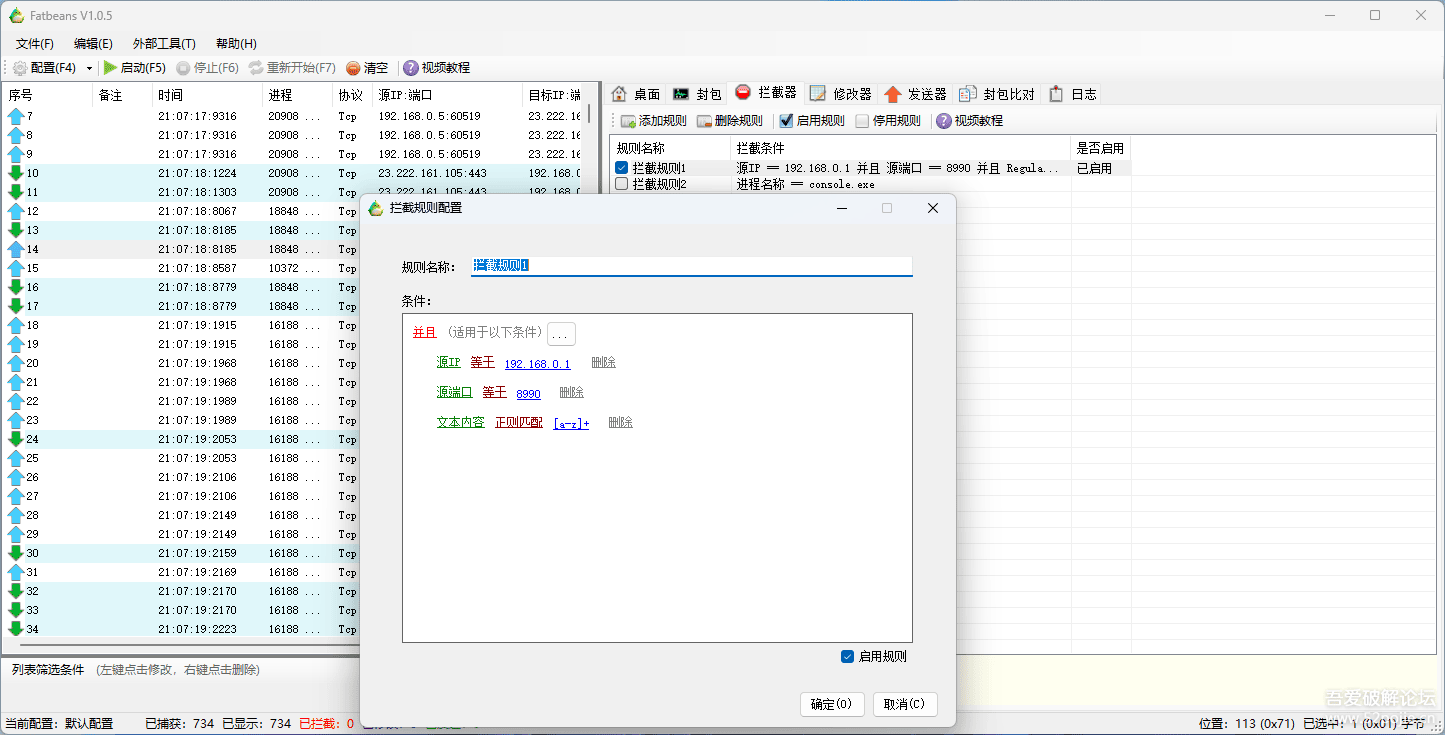The width and height of the screenshot is (1445, 735).
Task: Check the 拦截规则2 rule checkbox
Action: click(x=622, y=184)
